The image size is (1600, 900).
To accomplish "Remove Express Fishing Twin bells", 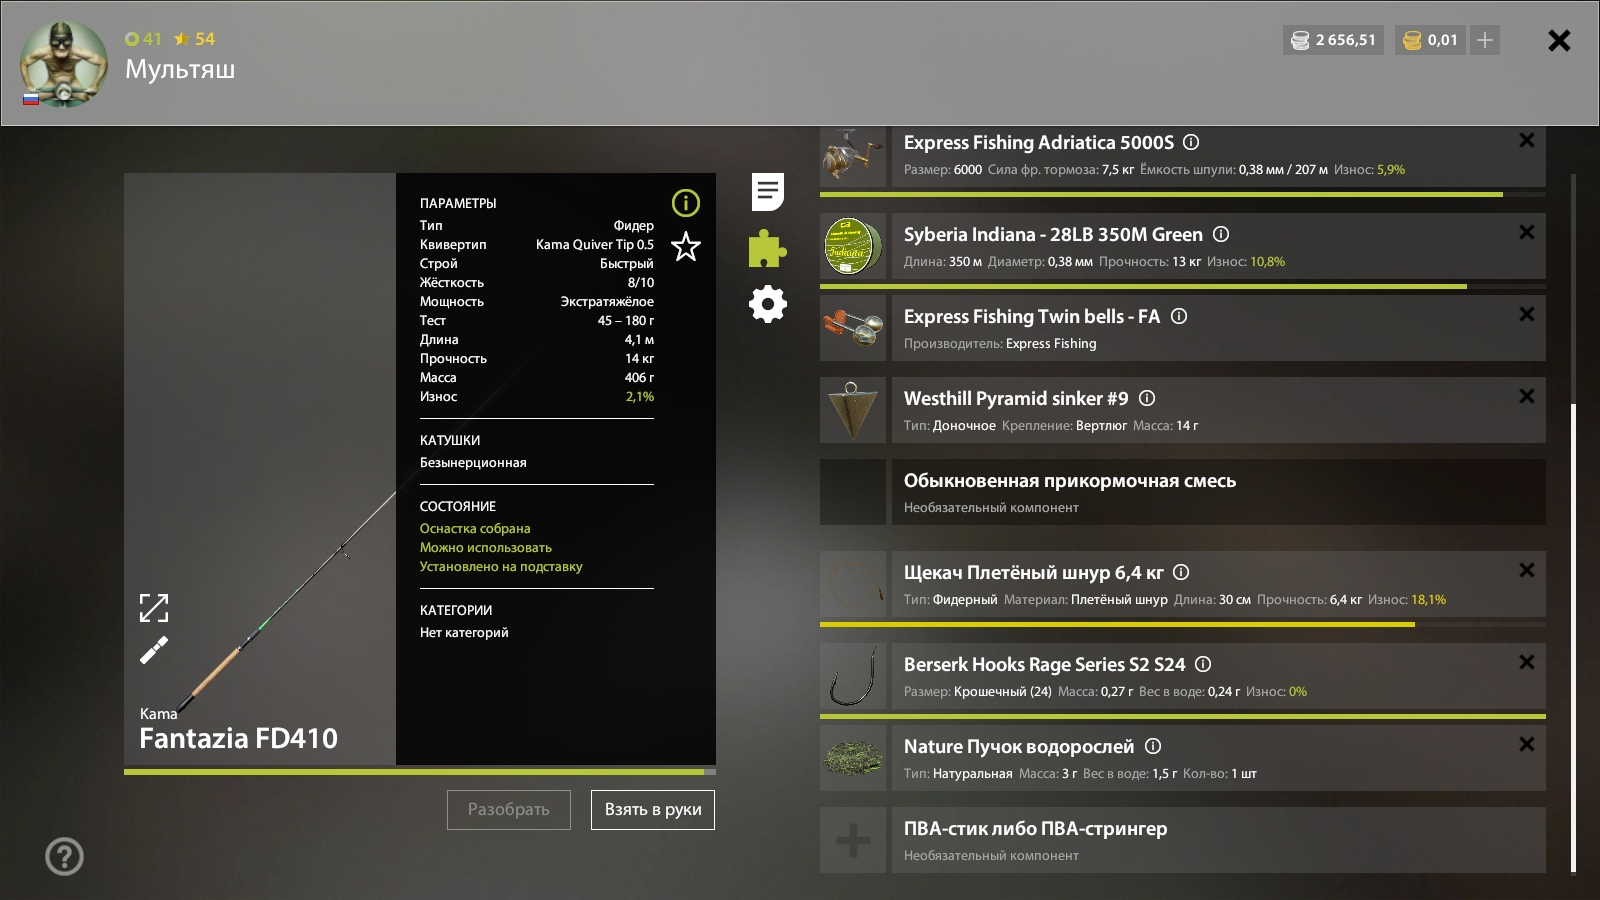I will pyautogui.click(x=1526, y=314).
